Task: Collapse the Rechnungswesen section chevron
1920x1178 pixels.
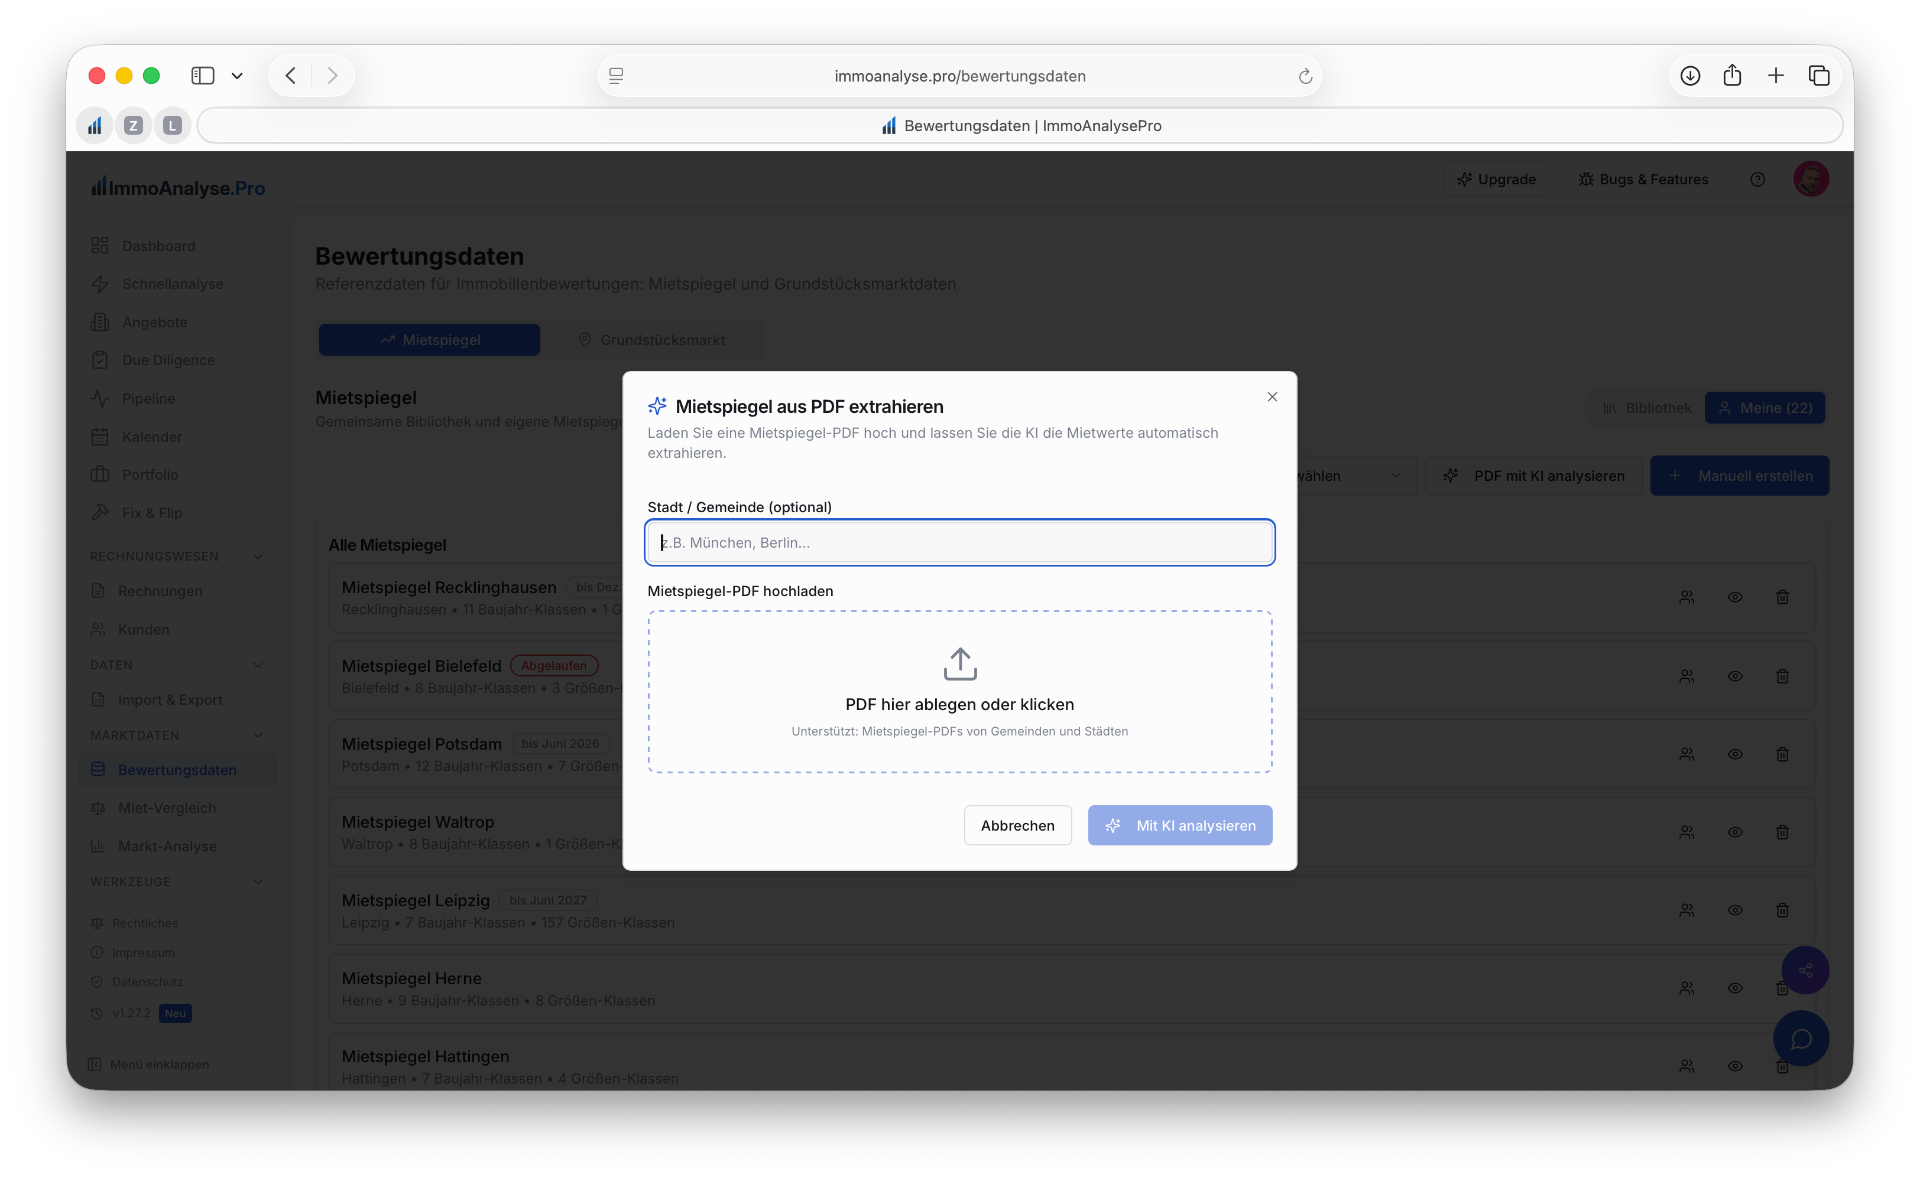Action: coord(258,556)
